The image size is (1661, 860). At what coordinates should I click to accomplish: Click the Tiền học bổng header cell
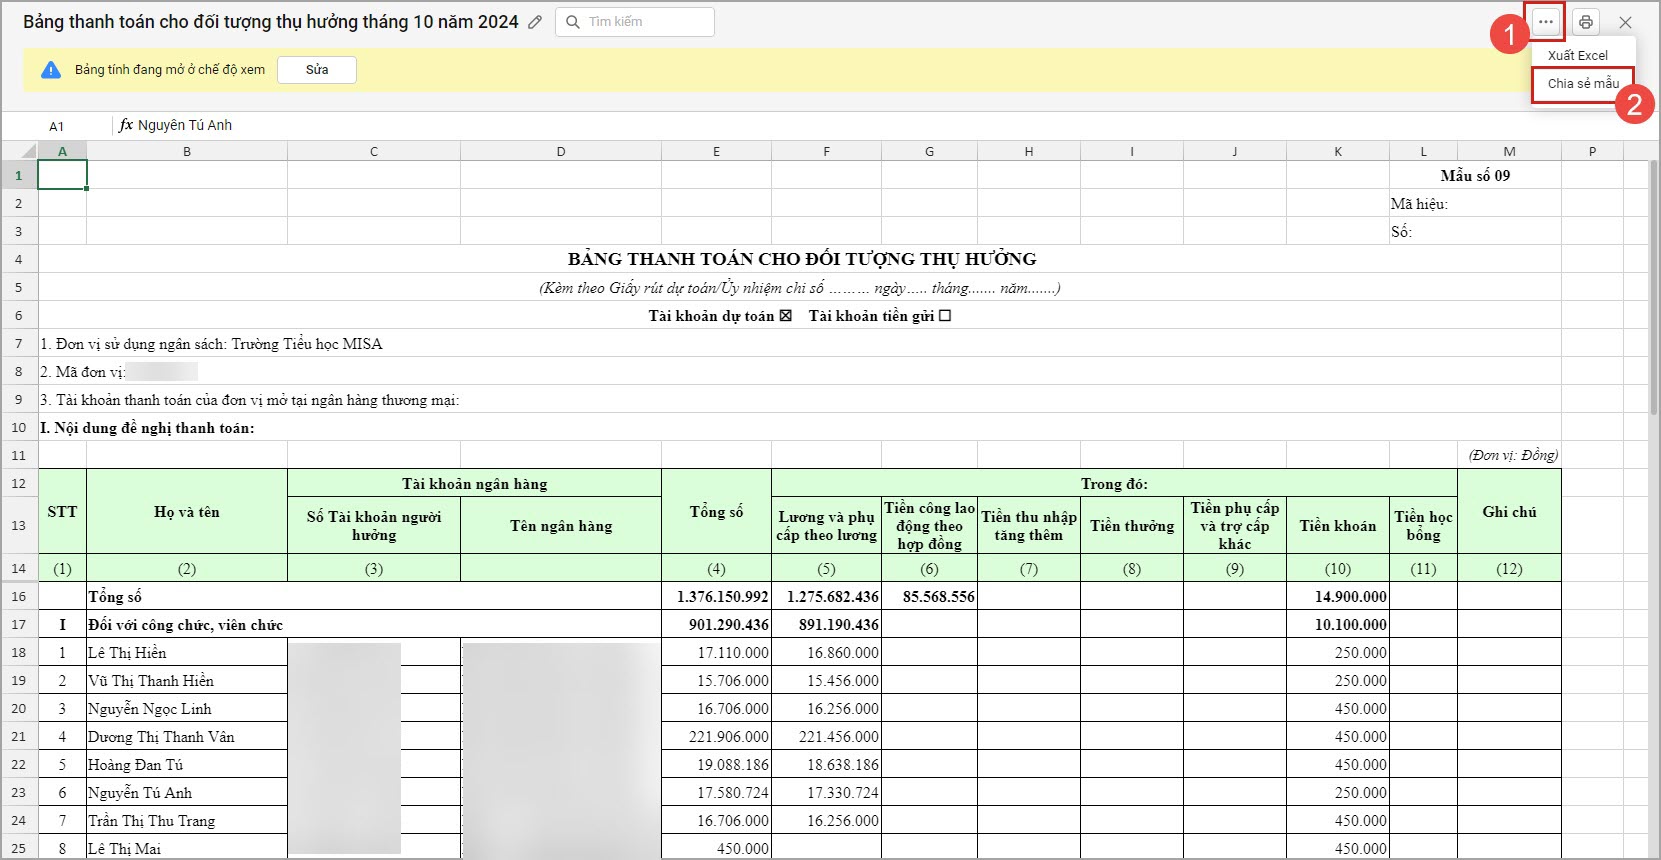[x=1423, y=526]
